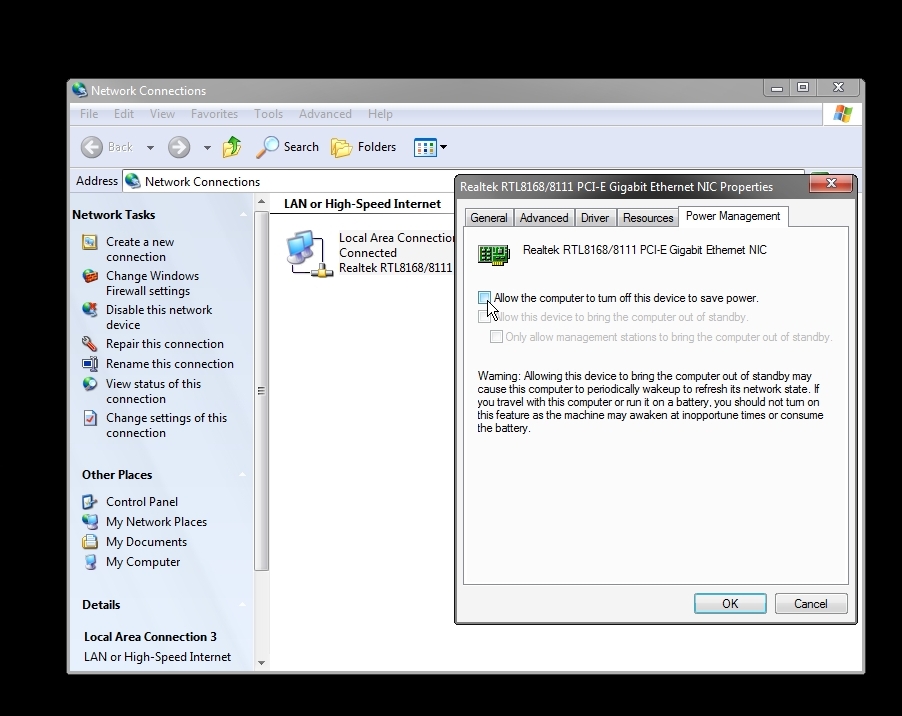Click Change settings of this connection icon
Viewport: 902px width, 716px height.
pyautogui.click(x=90, y=418)
